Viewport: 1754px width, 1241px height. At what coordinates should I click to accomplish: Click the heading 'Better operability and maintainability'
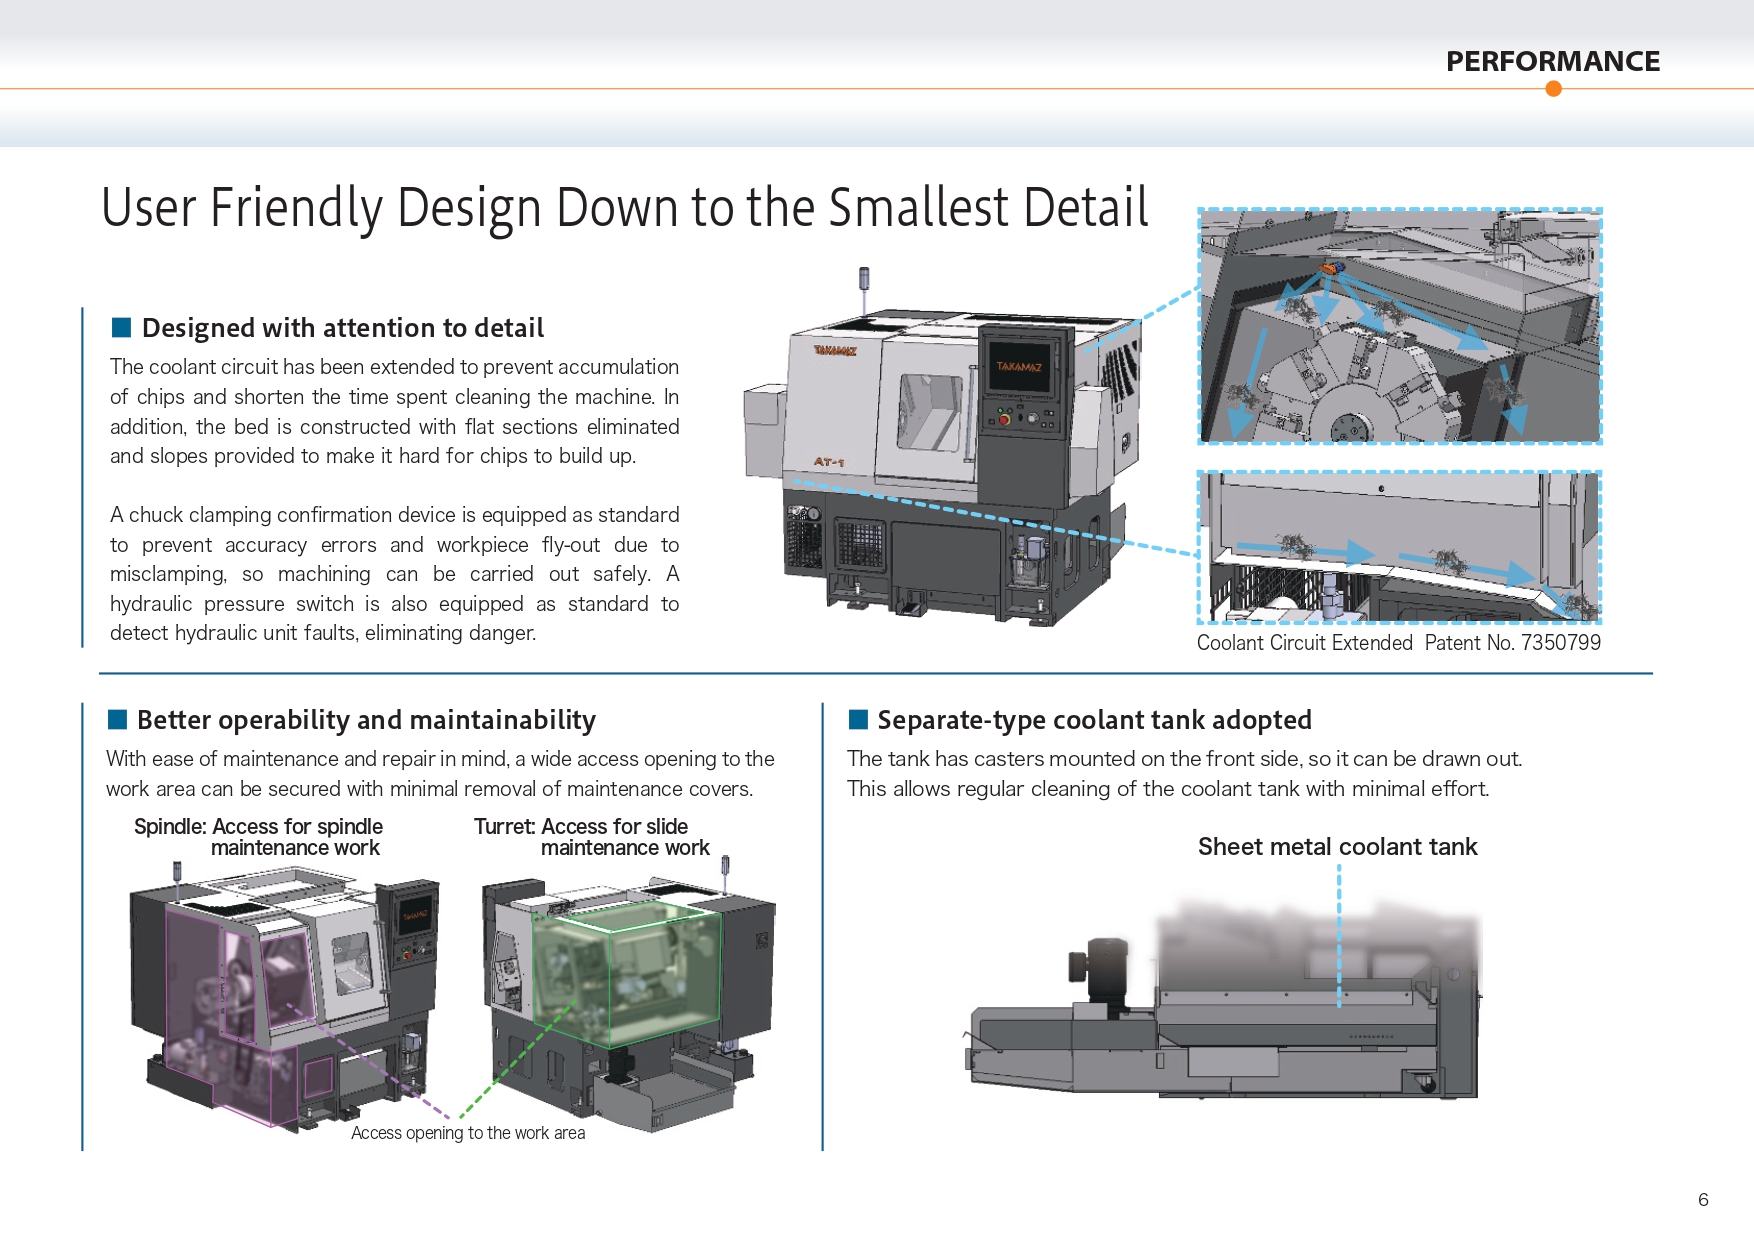[366, 720]
